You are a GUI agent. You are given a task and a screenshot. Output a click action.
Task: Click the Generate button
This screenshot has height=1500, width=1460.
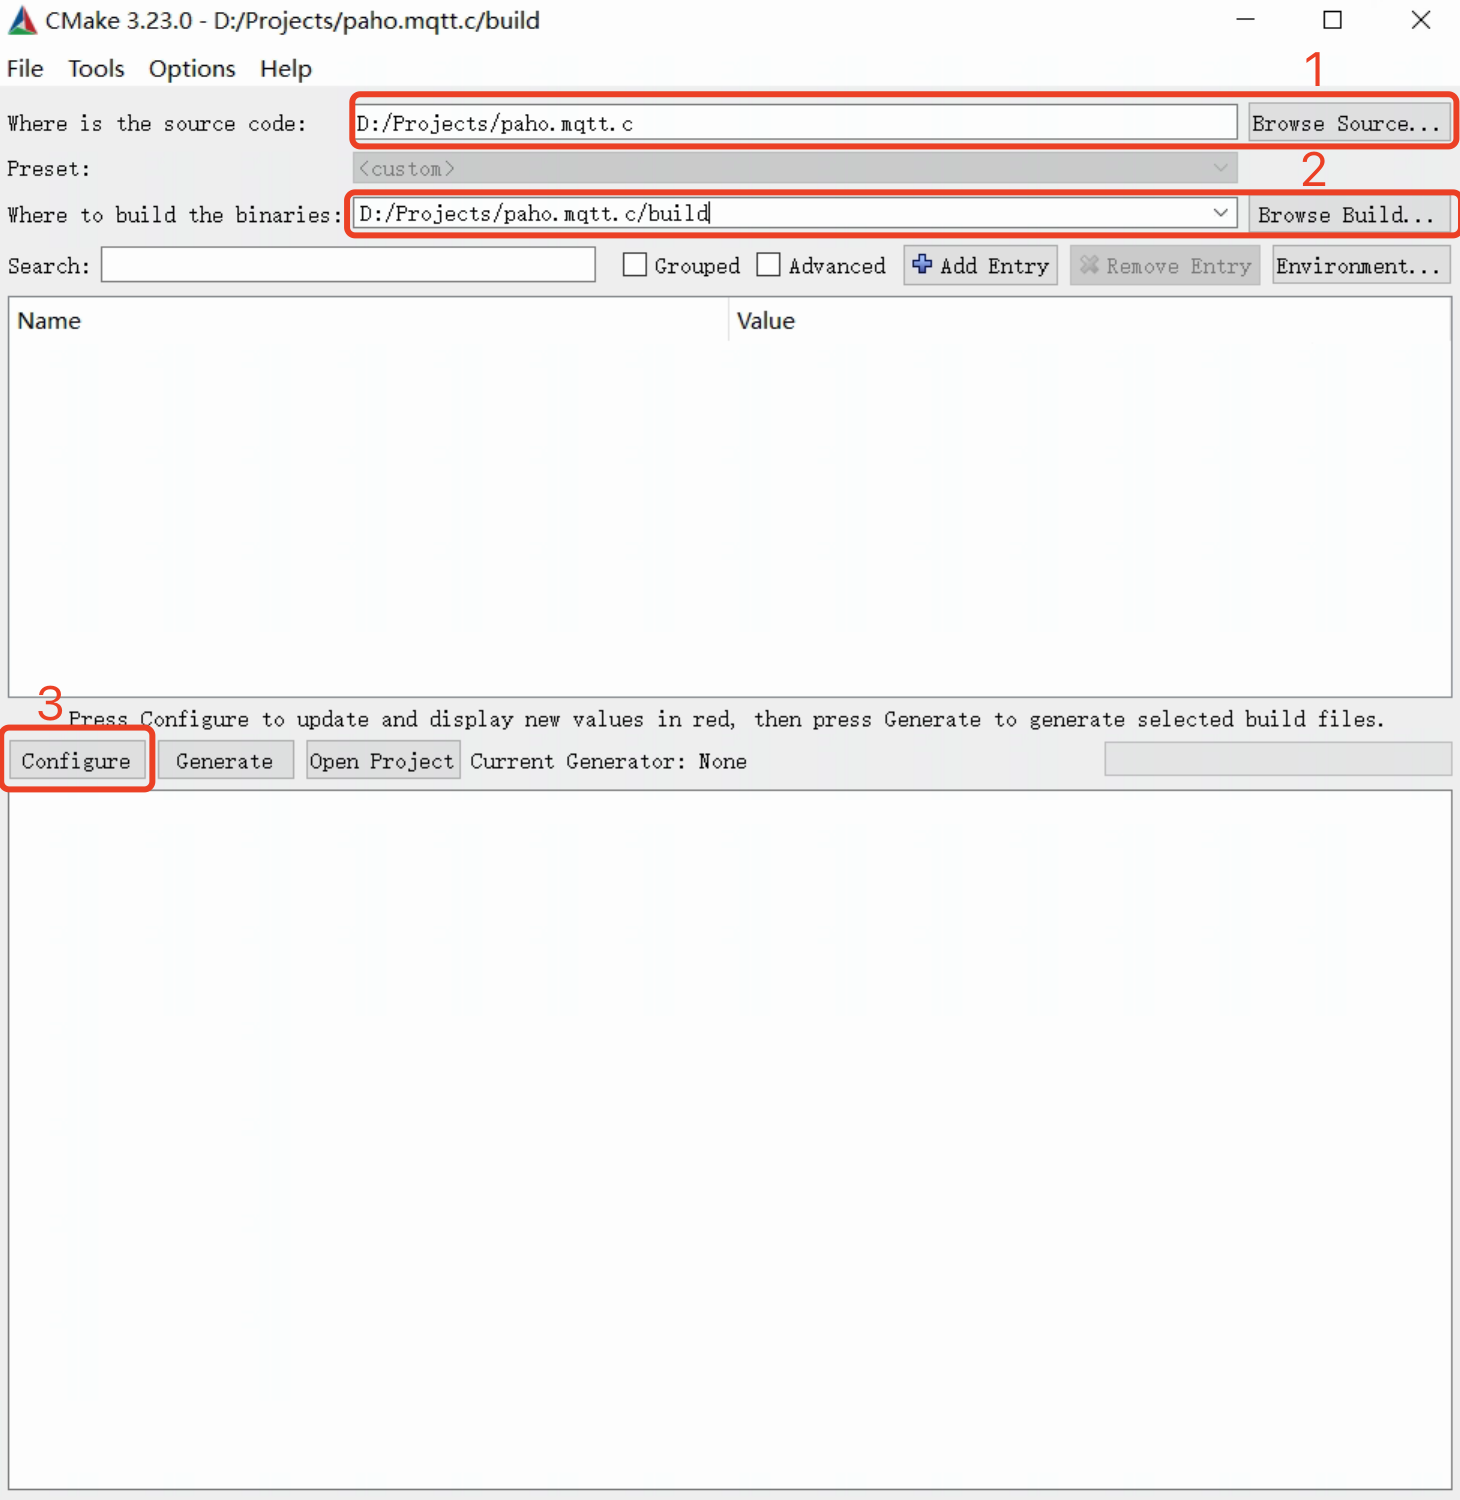pos(225,760)
